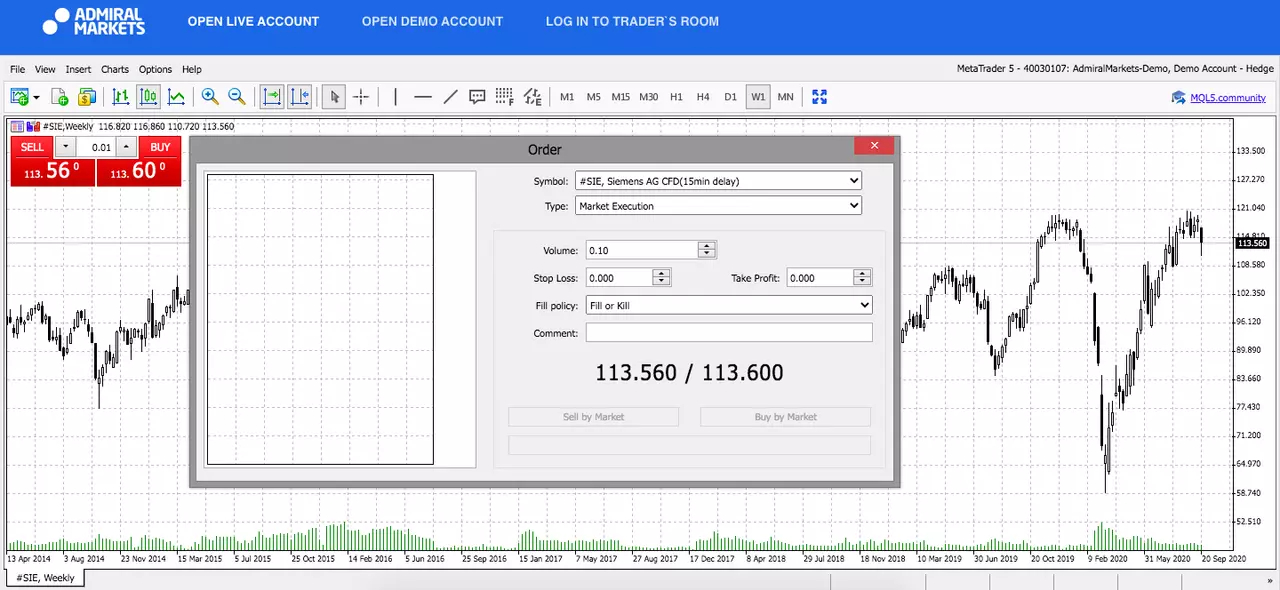Open the Help menu
This screenshot has height=590, width=1280.
(191, 69)
